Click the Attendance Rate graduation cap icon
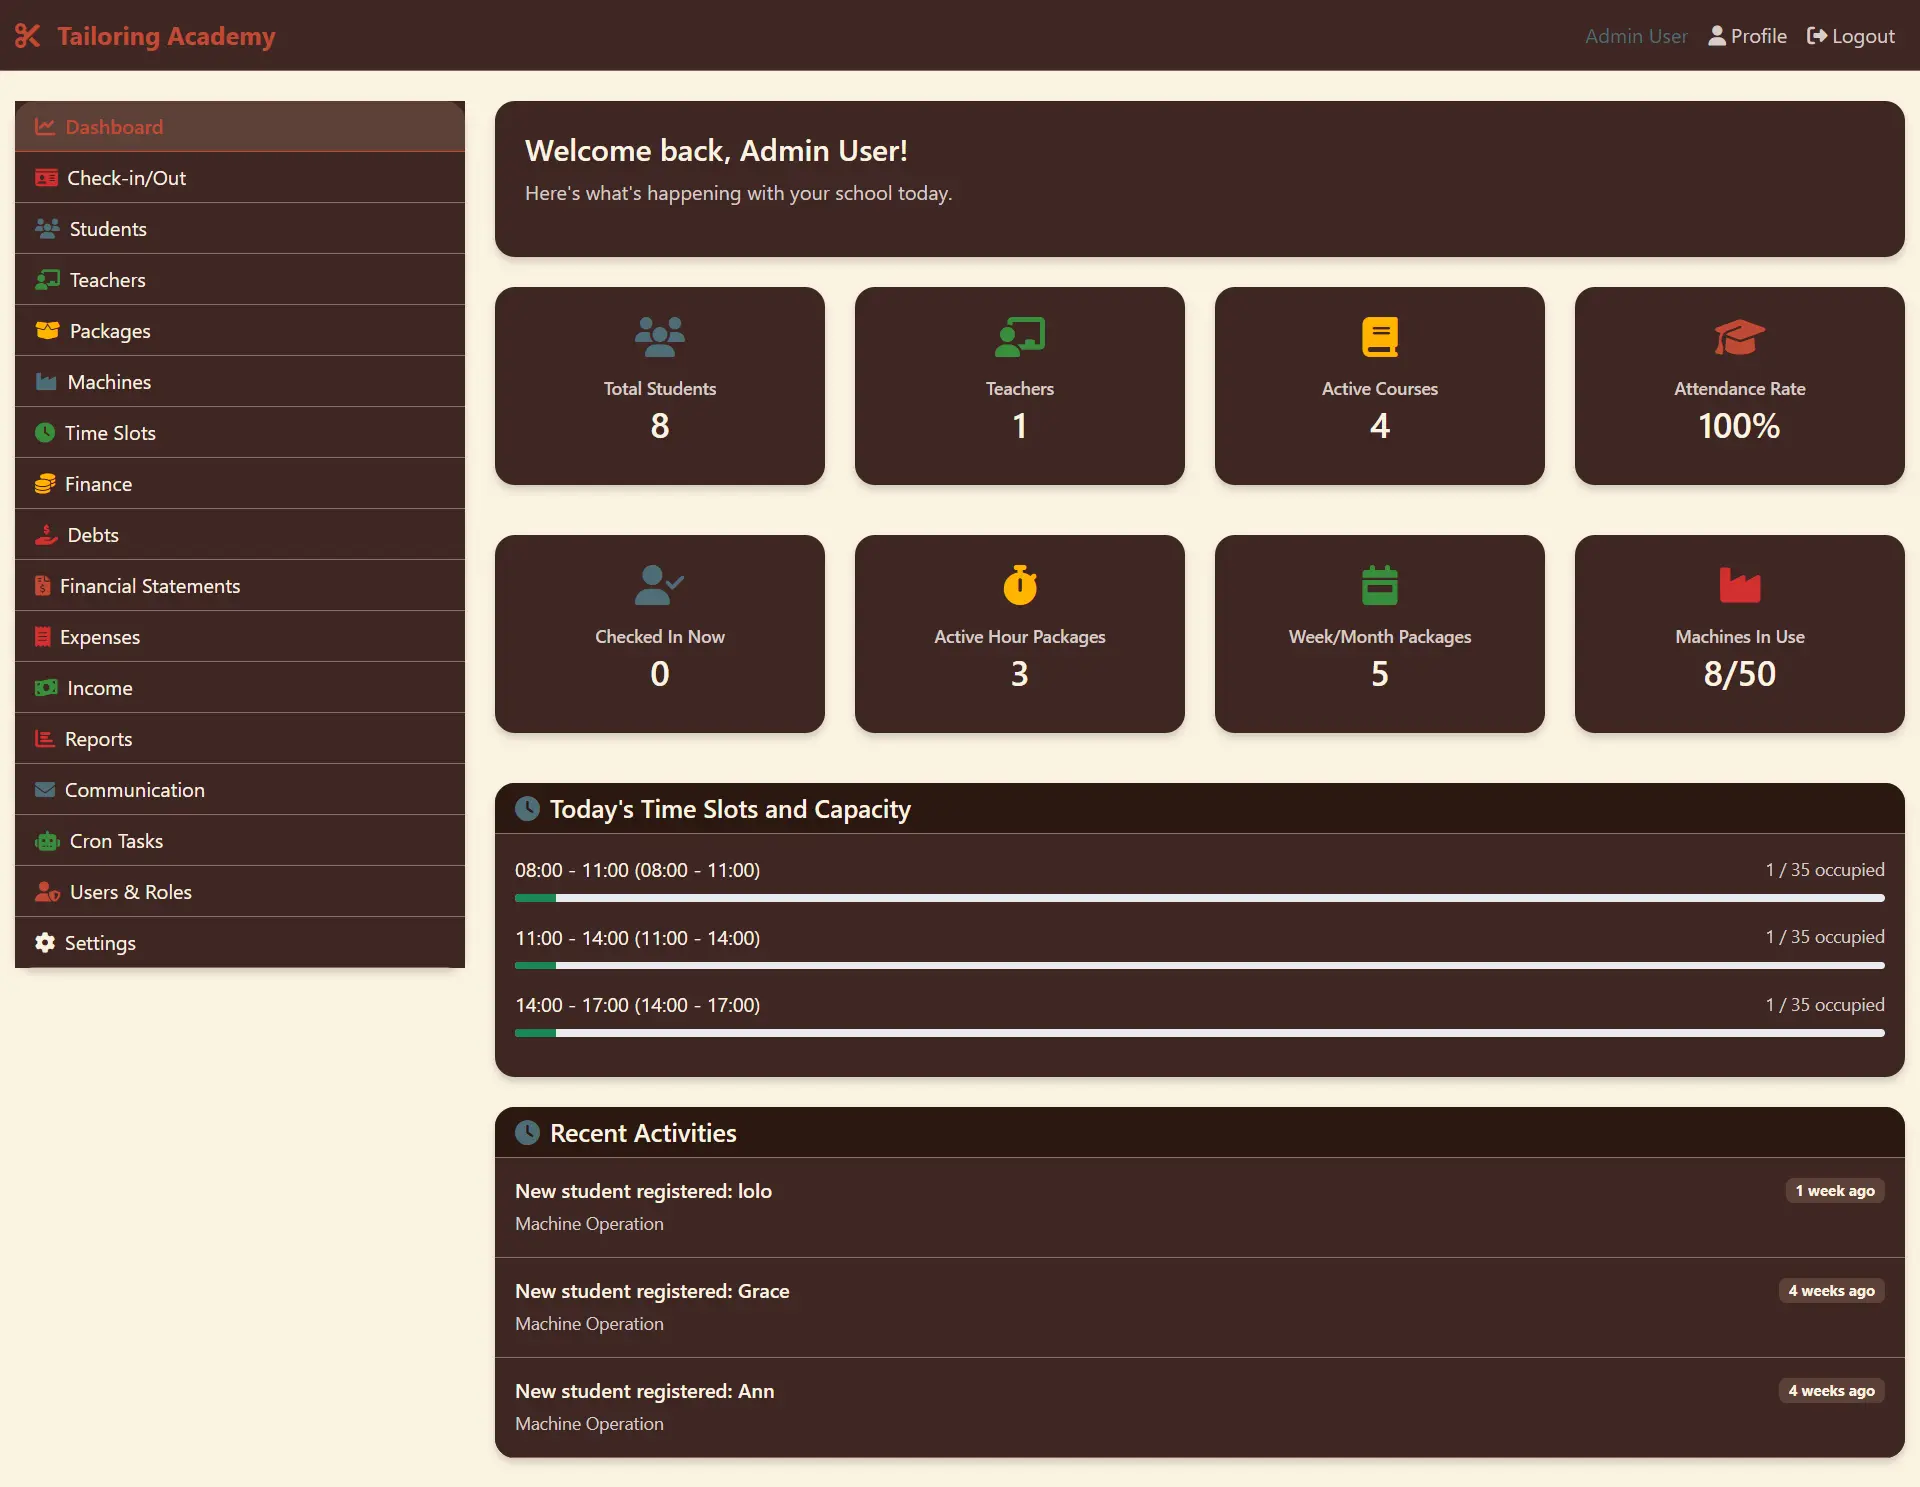Image resolution: width=1920 pixels, height=1487 pixels. [1740, 337]
